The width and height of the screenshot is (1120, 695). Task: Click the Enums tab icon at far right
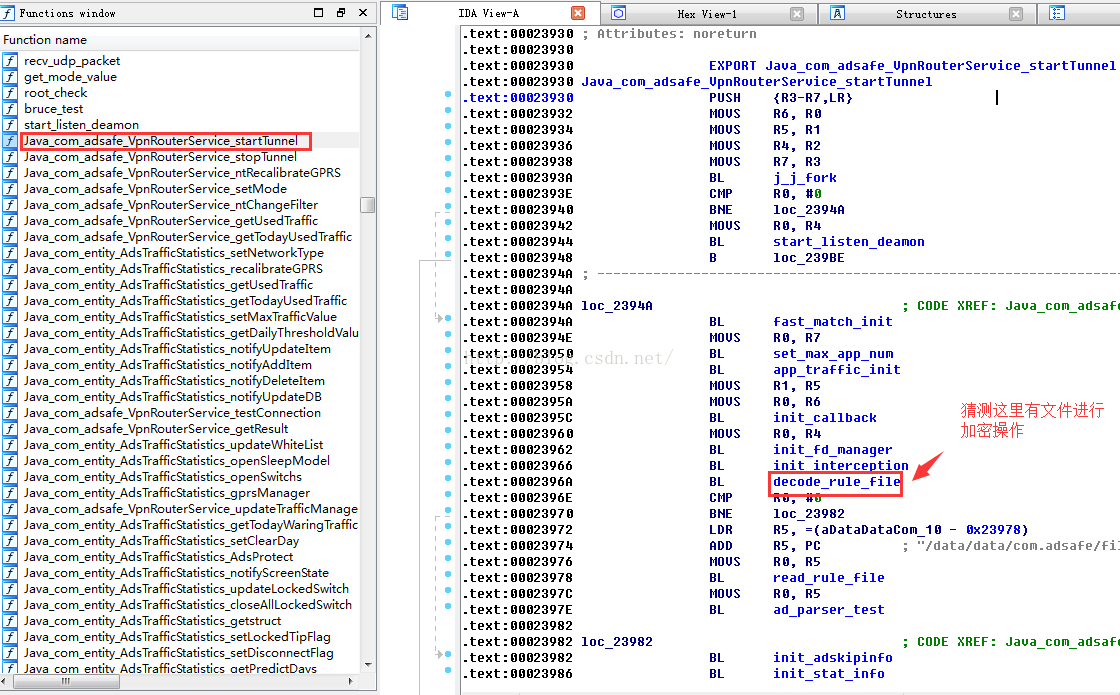(1057, 13)
